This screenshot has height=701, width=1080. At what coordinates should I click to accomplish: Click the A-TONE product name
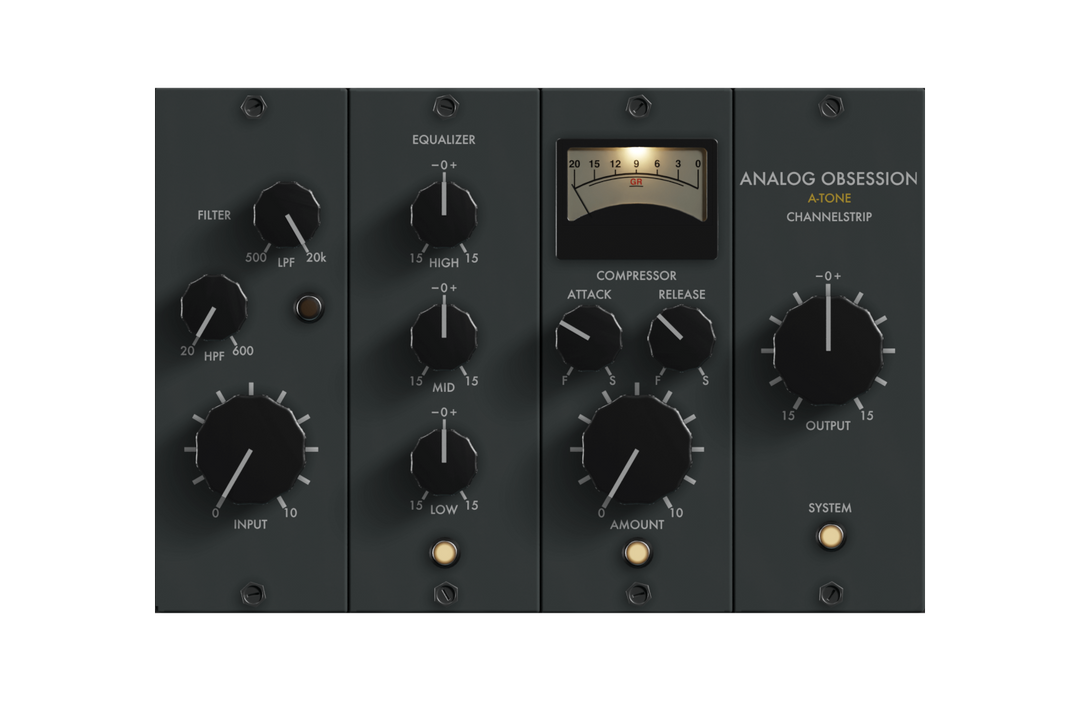point(829,198)
